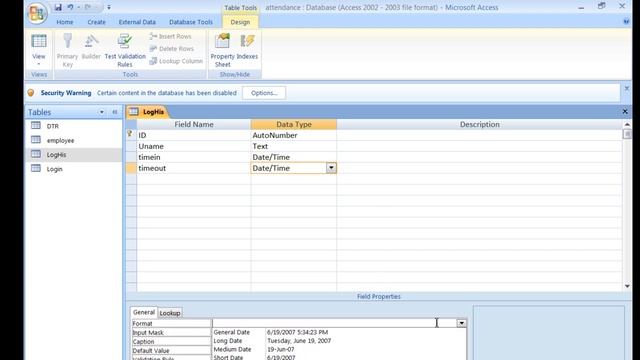
Task: Click the timein Date/Time data type cell
Action: point(294,157)
